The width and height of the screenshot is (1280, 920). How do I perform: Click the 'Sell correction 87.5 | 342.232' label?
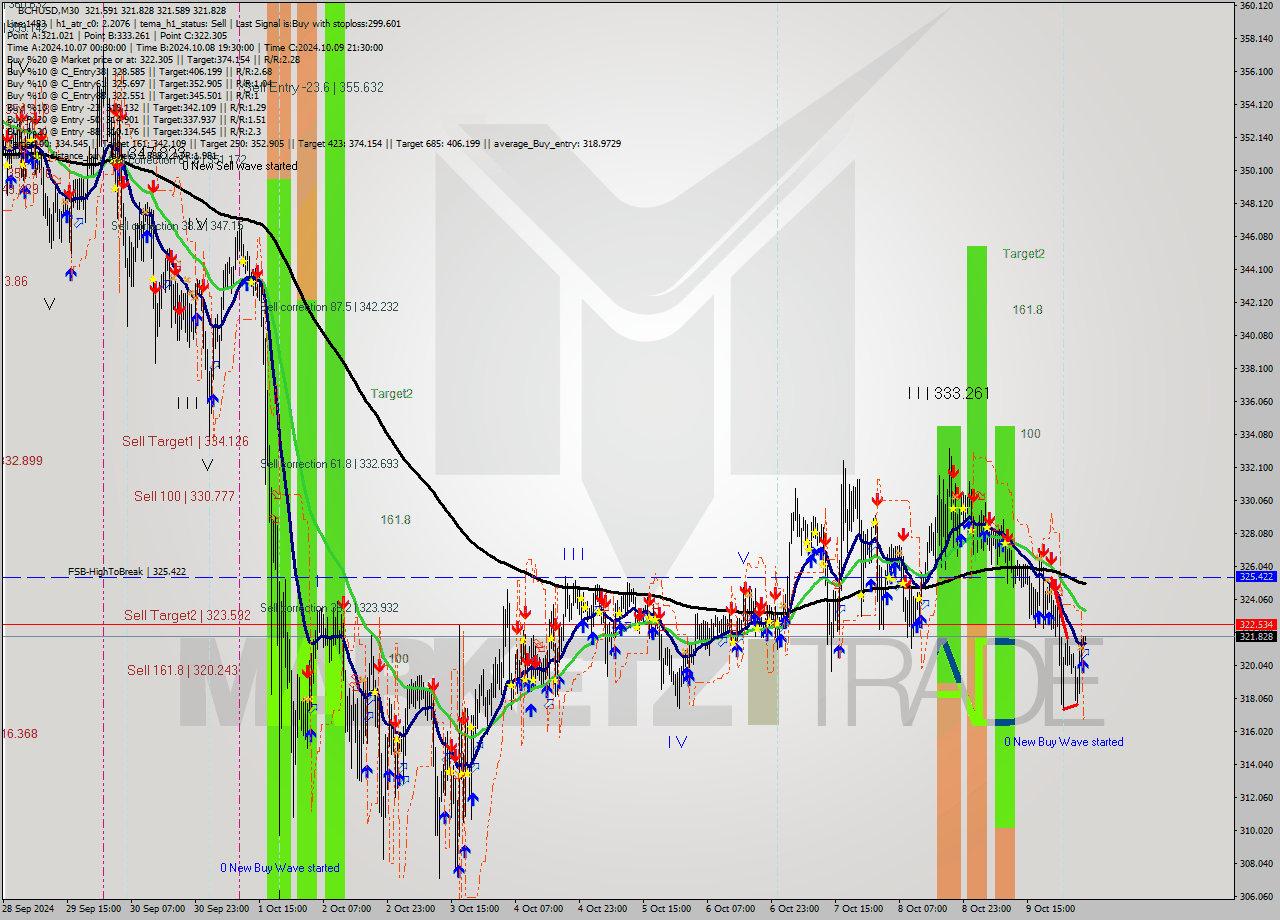coord(330,307)
